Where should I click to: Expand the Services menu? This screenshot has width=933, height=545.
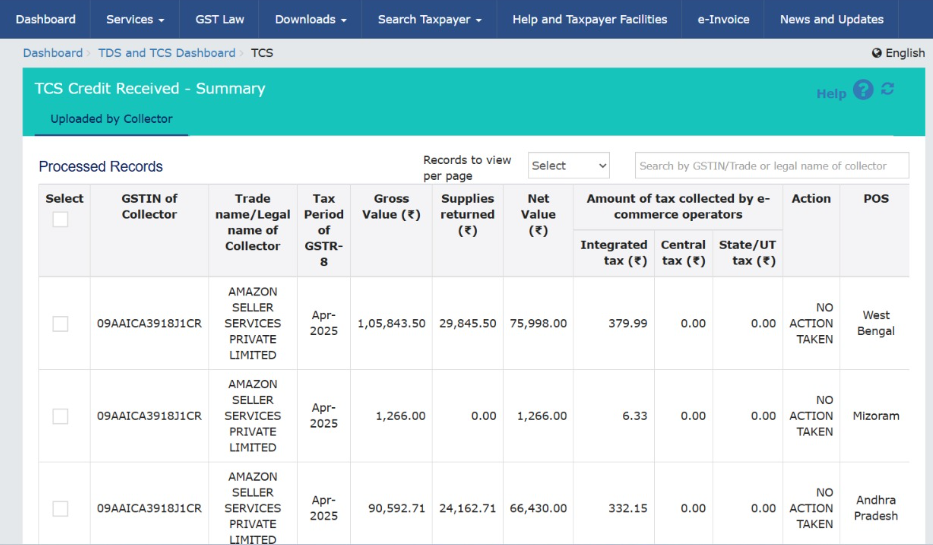click(135, 19)
